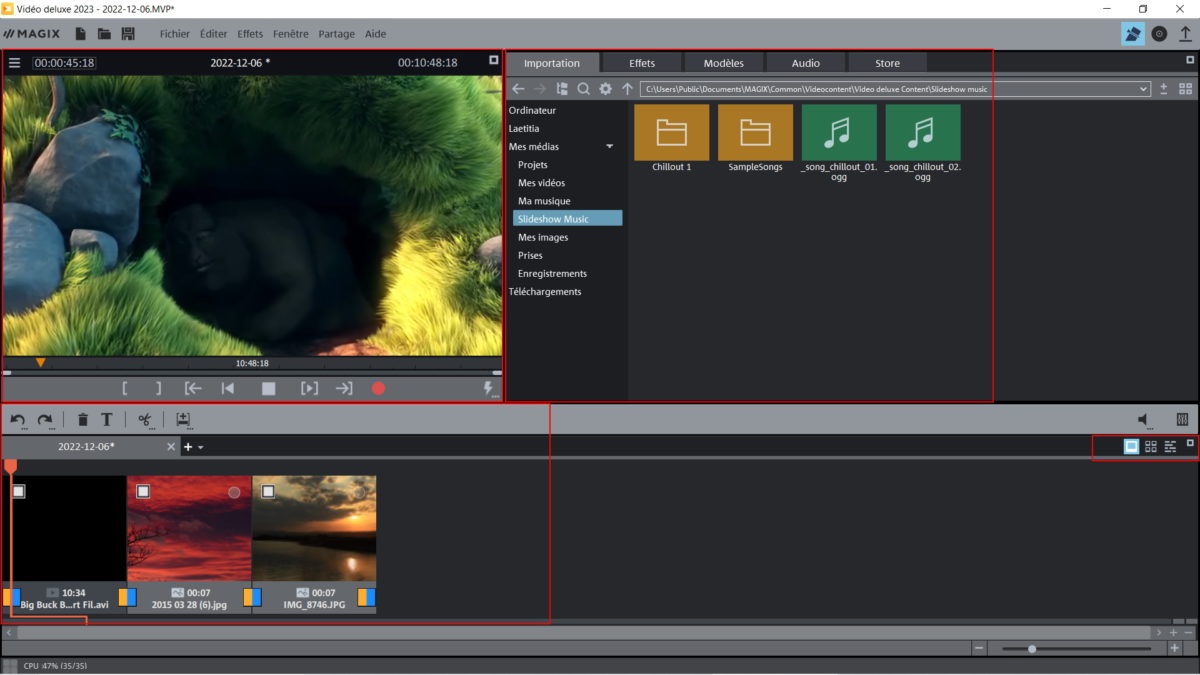Select Ordinateur in the media tree
1200x675 pixels.
(x=532, y=110)
